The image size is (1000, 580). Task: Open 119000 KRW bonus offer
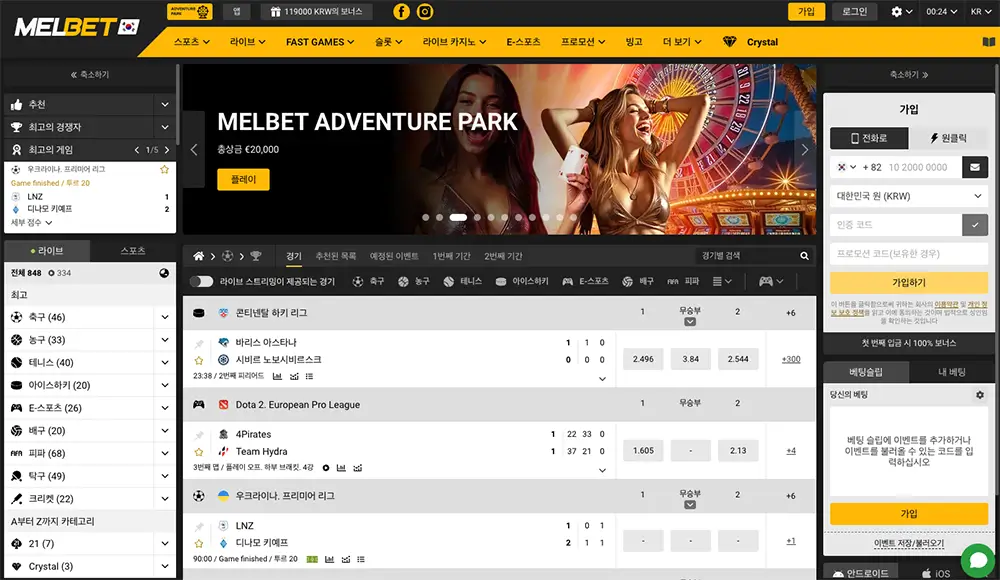316,11
